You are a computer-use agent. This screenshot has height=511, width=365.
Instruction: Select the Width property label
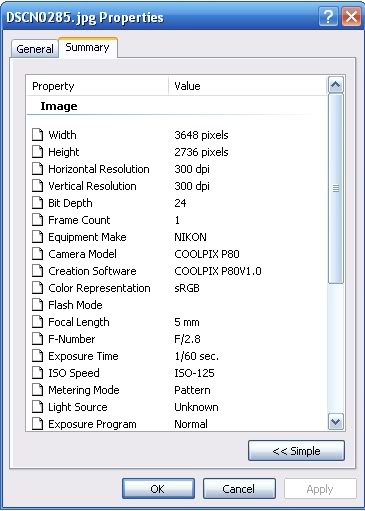point(62,135)
